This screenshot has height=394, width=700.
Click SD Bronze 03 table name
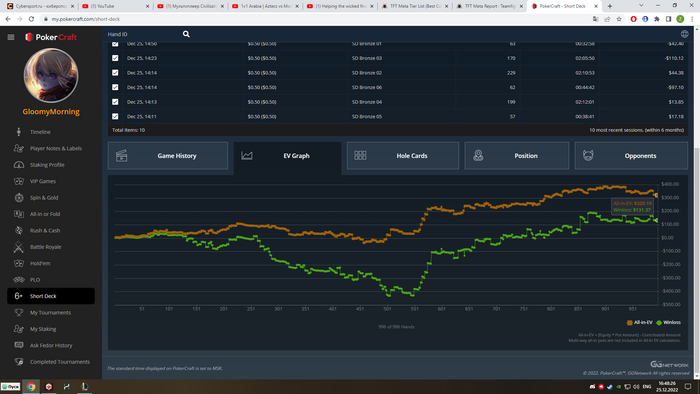click(367, 58)
